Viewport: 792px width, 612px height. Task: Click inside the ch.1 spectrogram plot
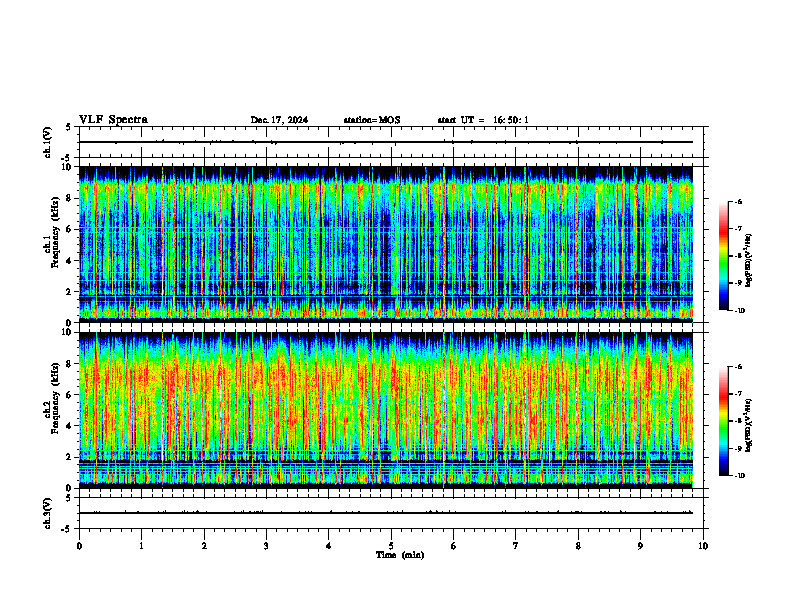[386, 244]
